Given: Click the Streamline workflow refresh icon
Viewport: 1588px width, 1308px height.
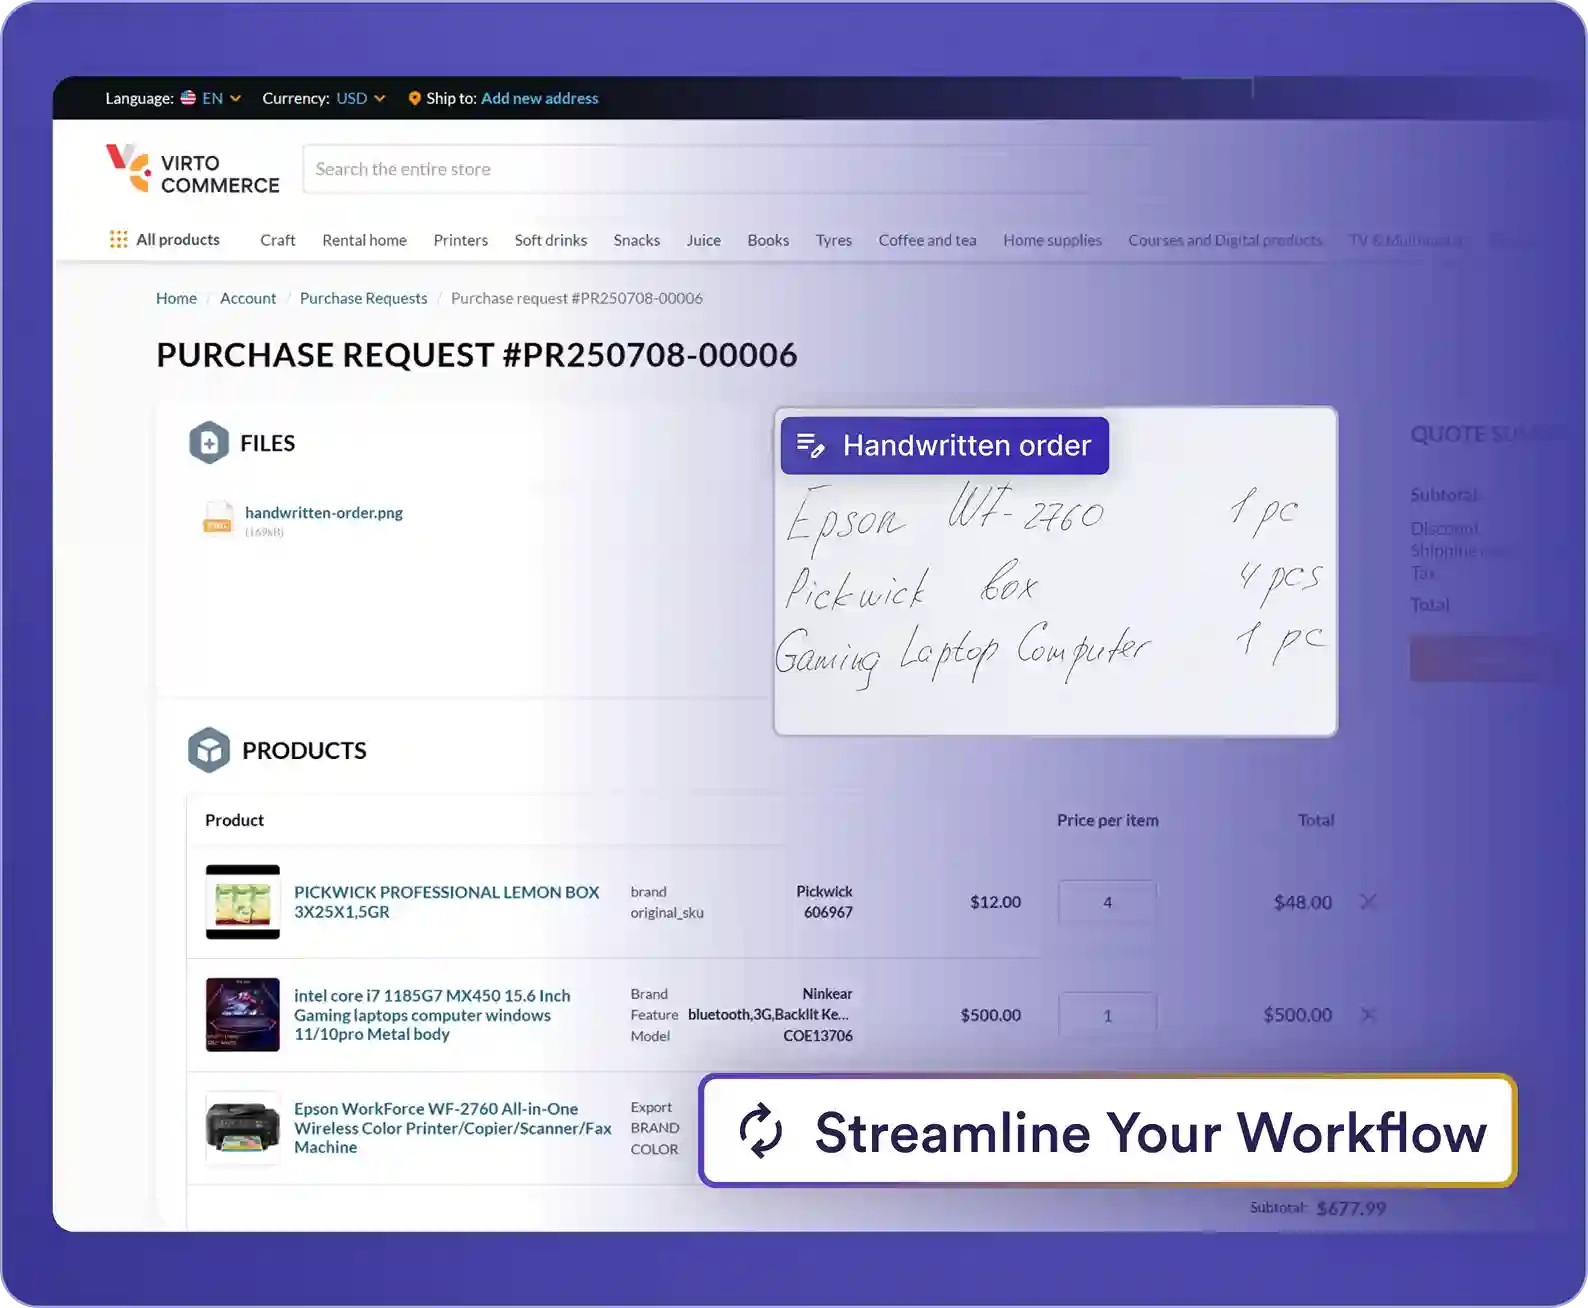Looking at the screenshot, I should pos(761,1131).
